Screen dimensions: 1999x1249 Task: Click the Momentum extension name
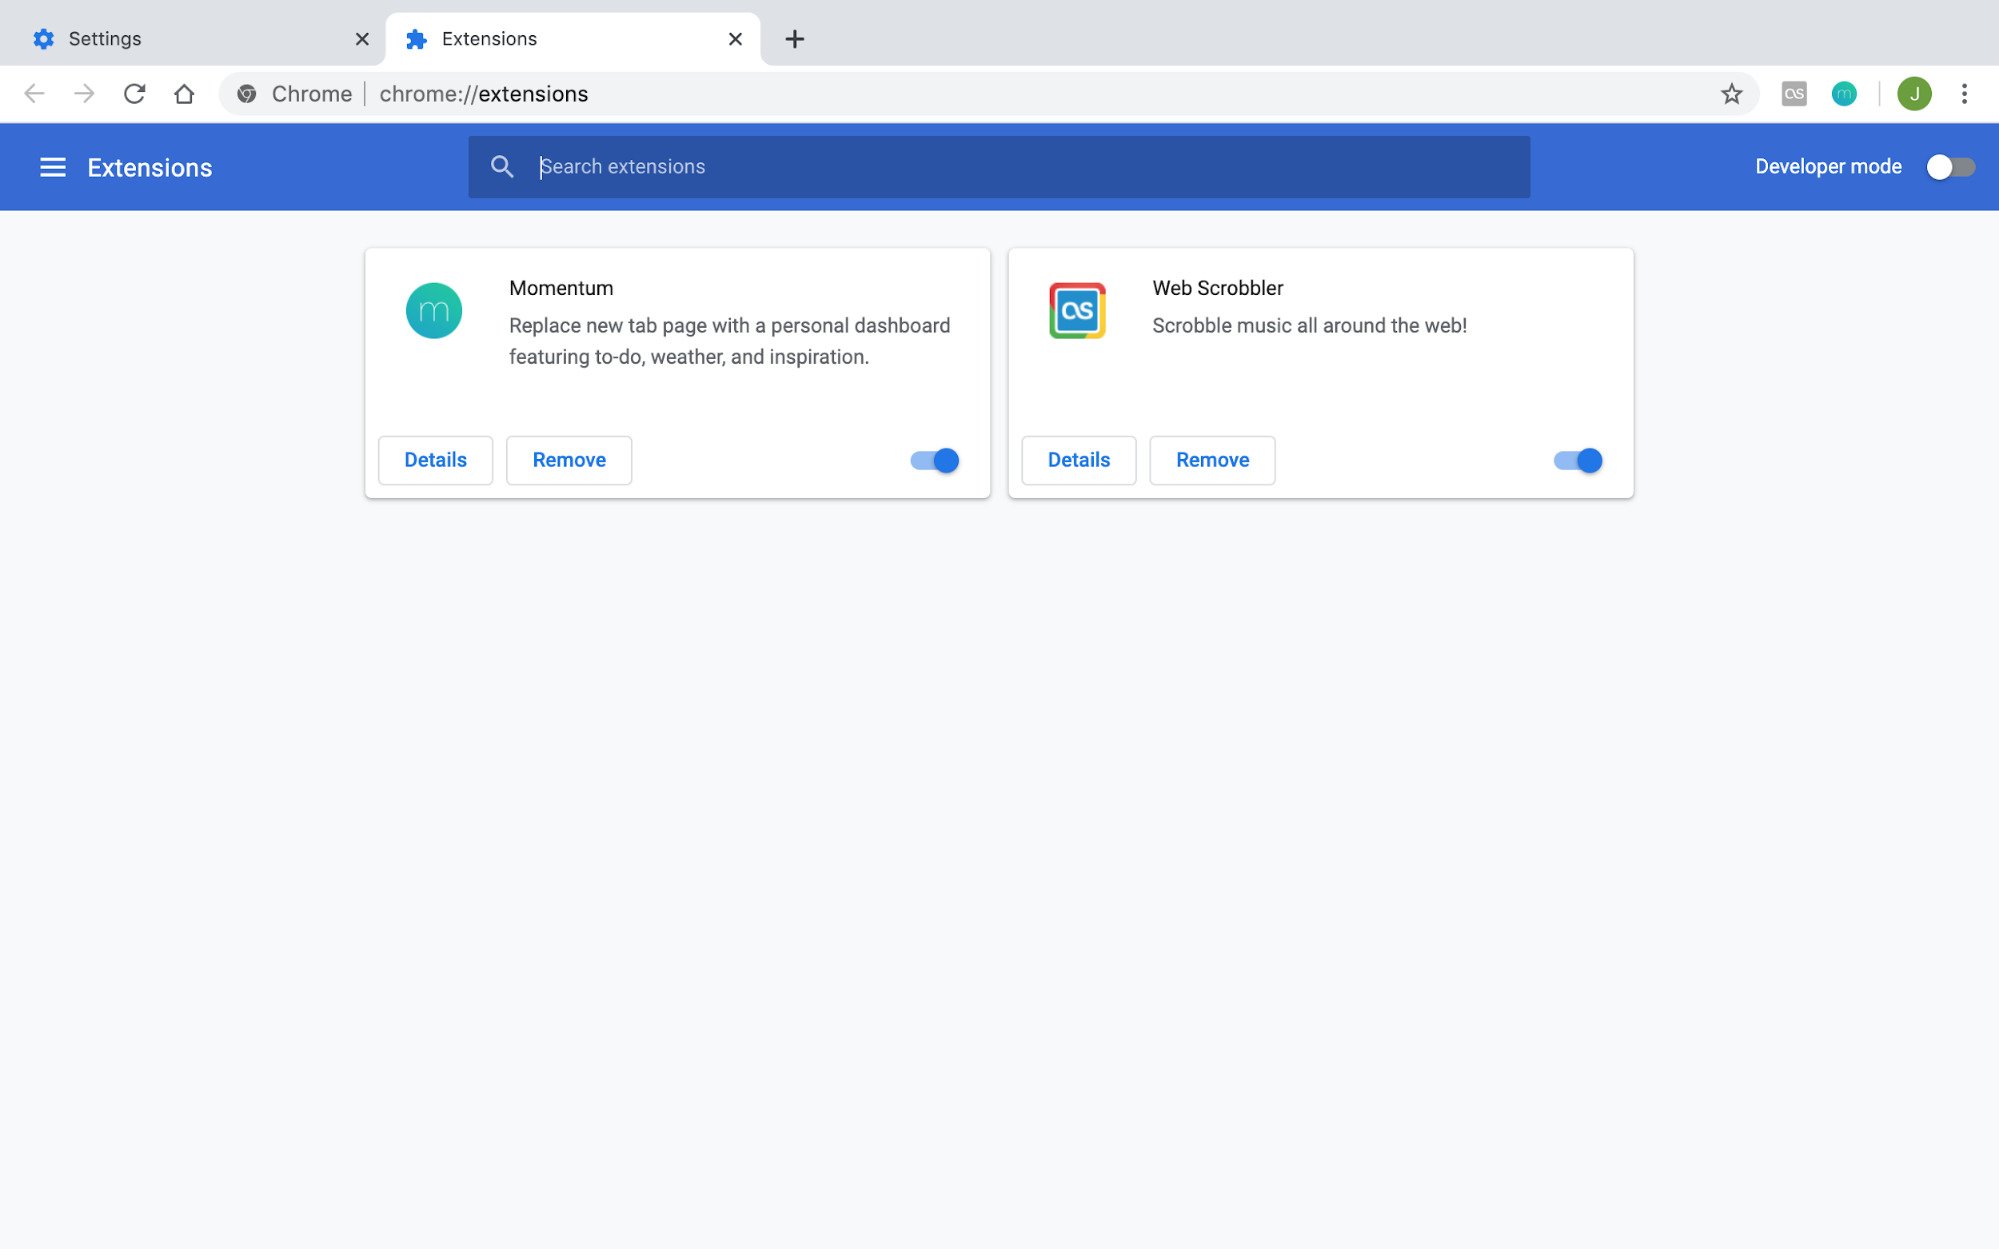coord(561,288)
